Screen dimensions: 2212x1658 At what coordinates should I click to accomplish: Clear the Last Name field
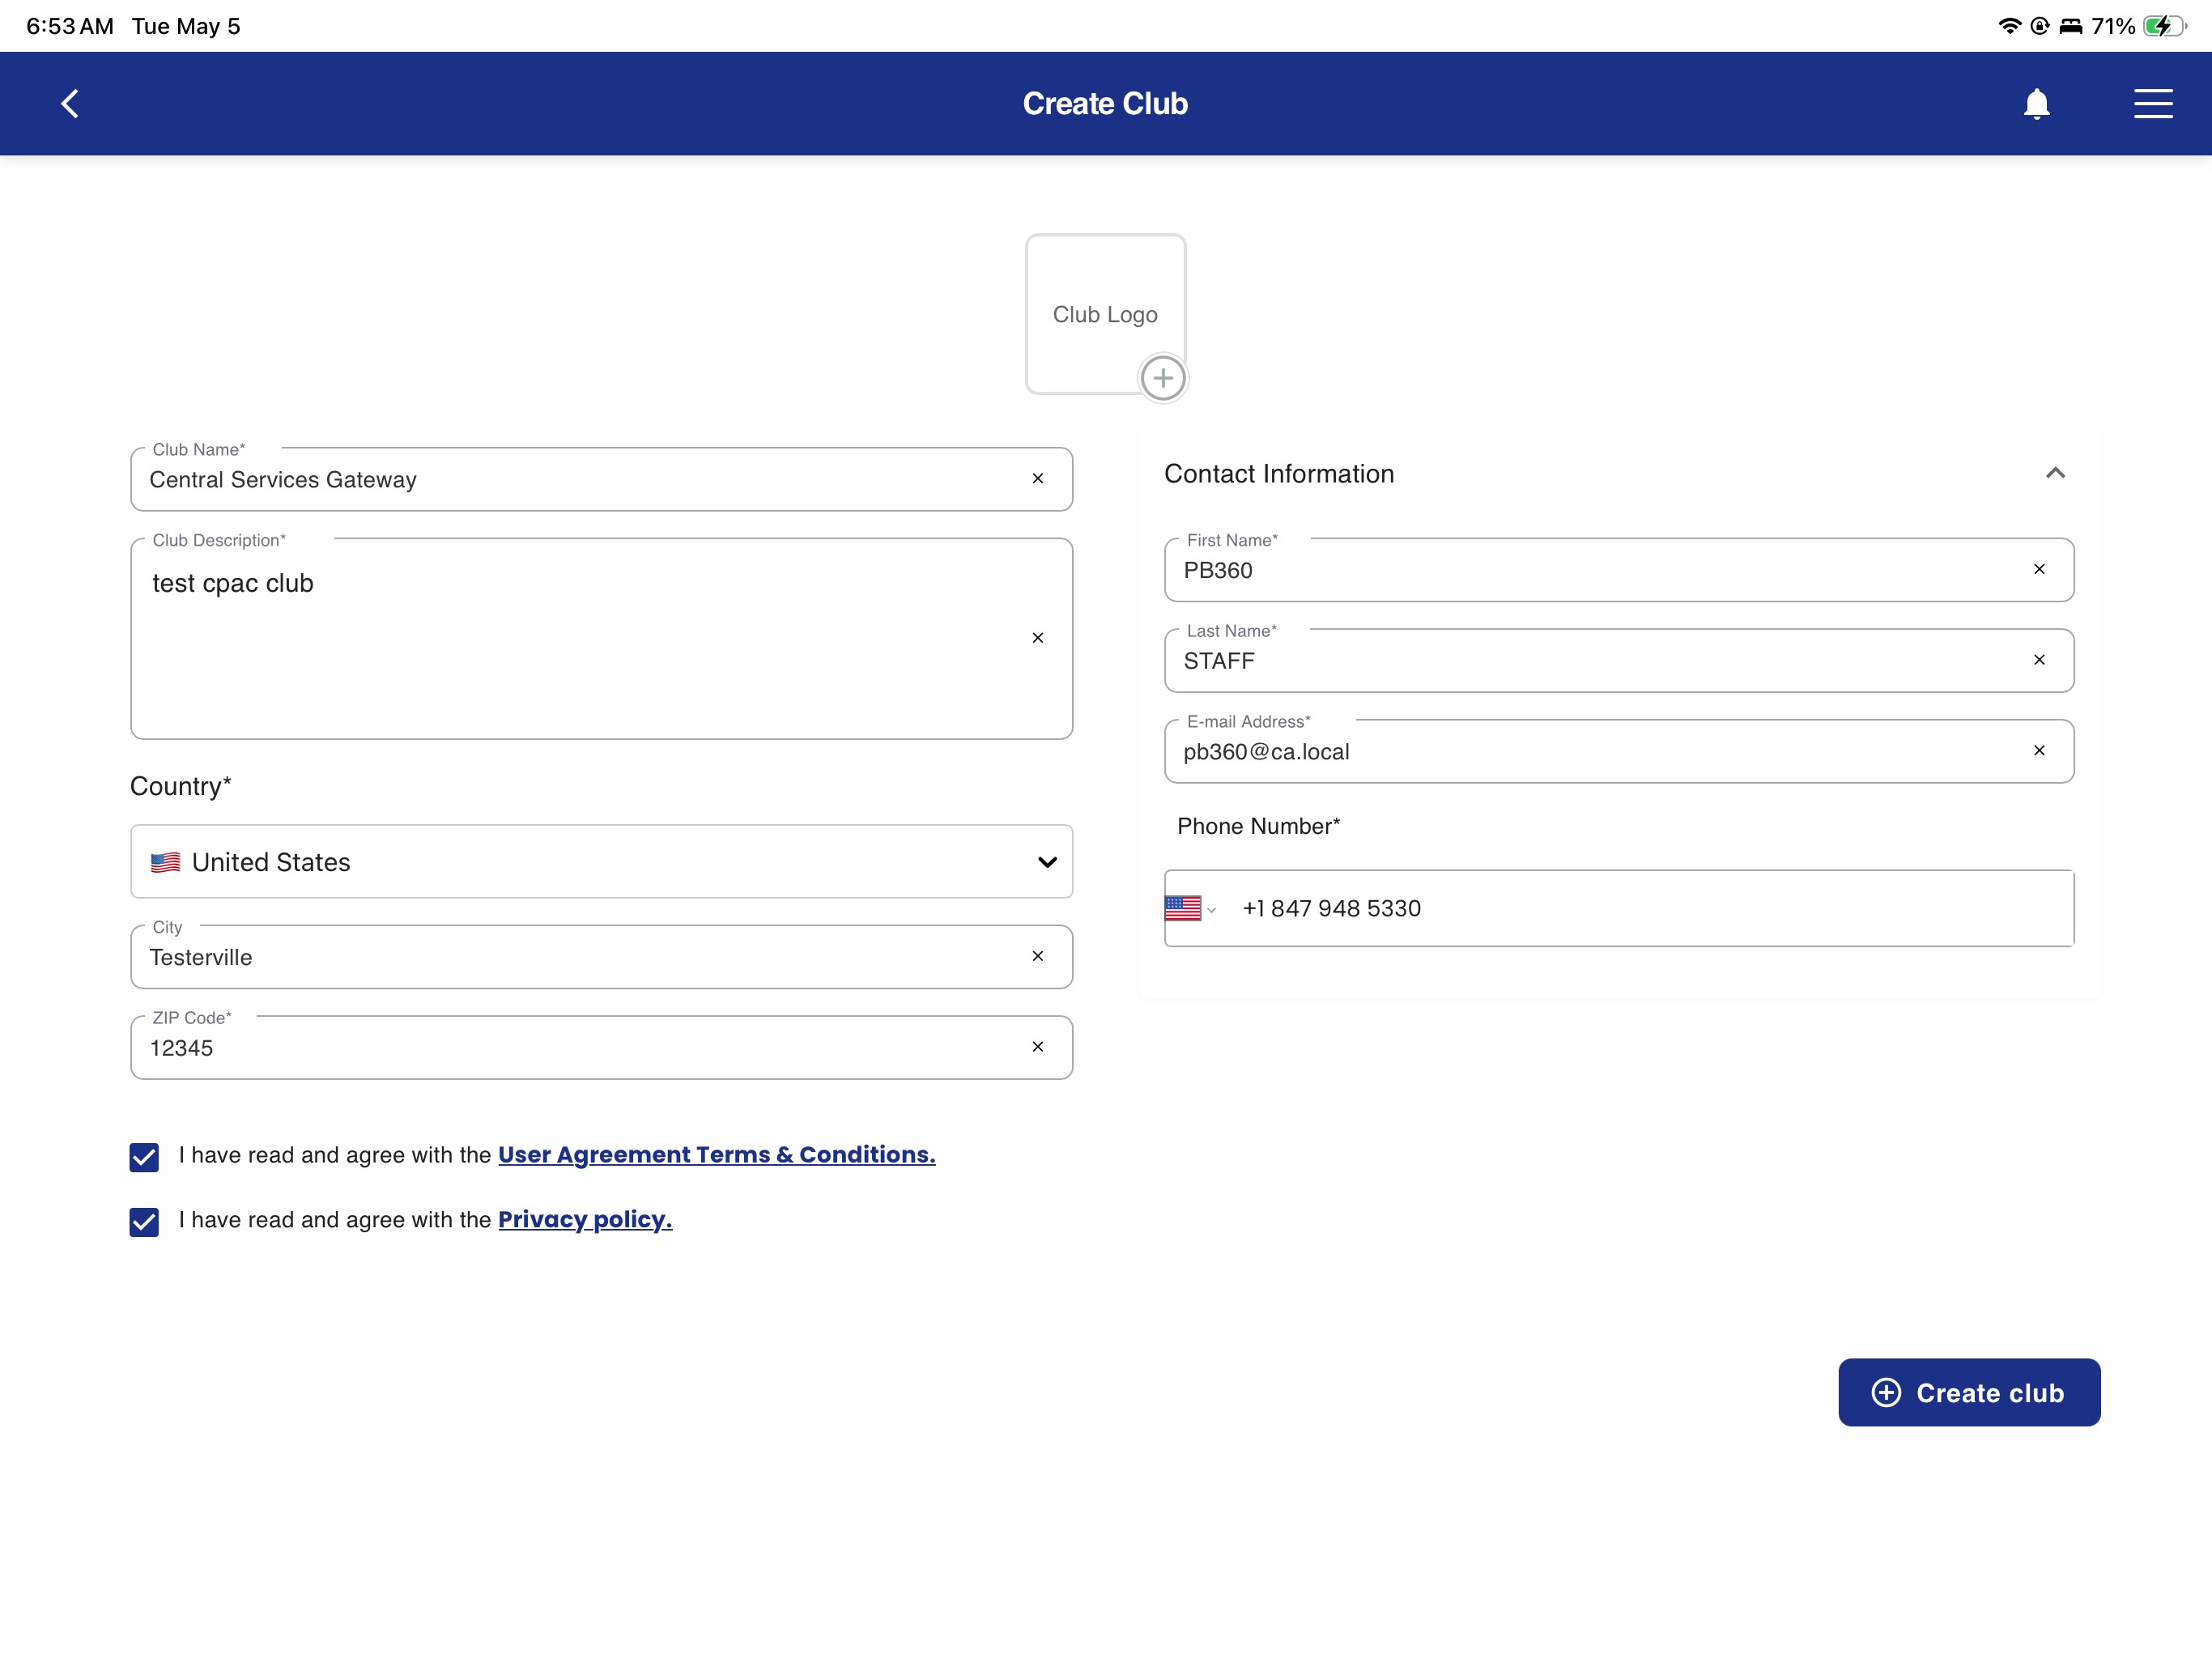coord(2039,660)
